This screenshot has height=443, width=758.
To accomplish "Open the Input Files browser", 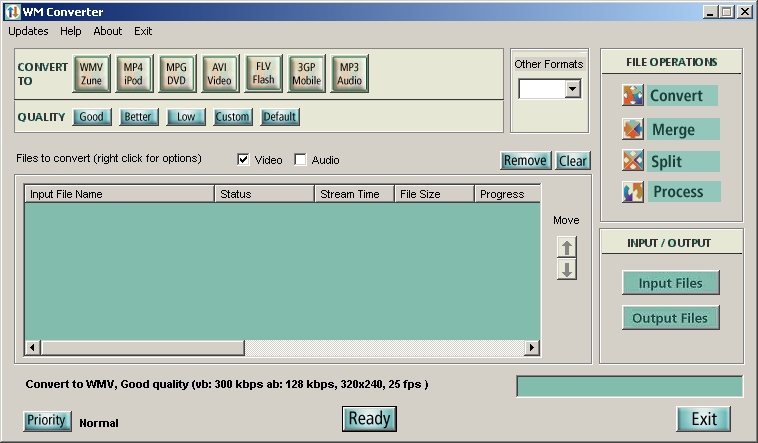I will coord(671,283).
